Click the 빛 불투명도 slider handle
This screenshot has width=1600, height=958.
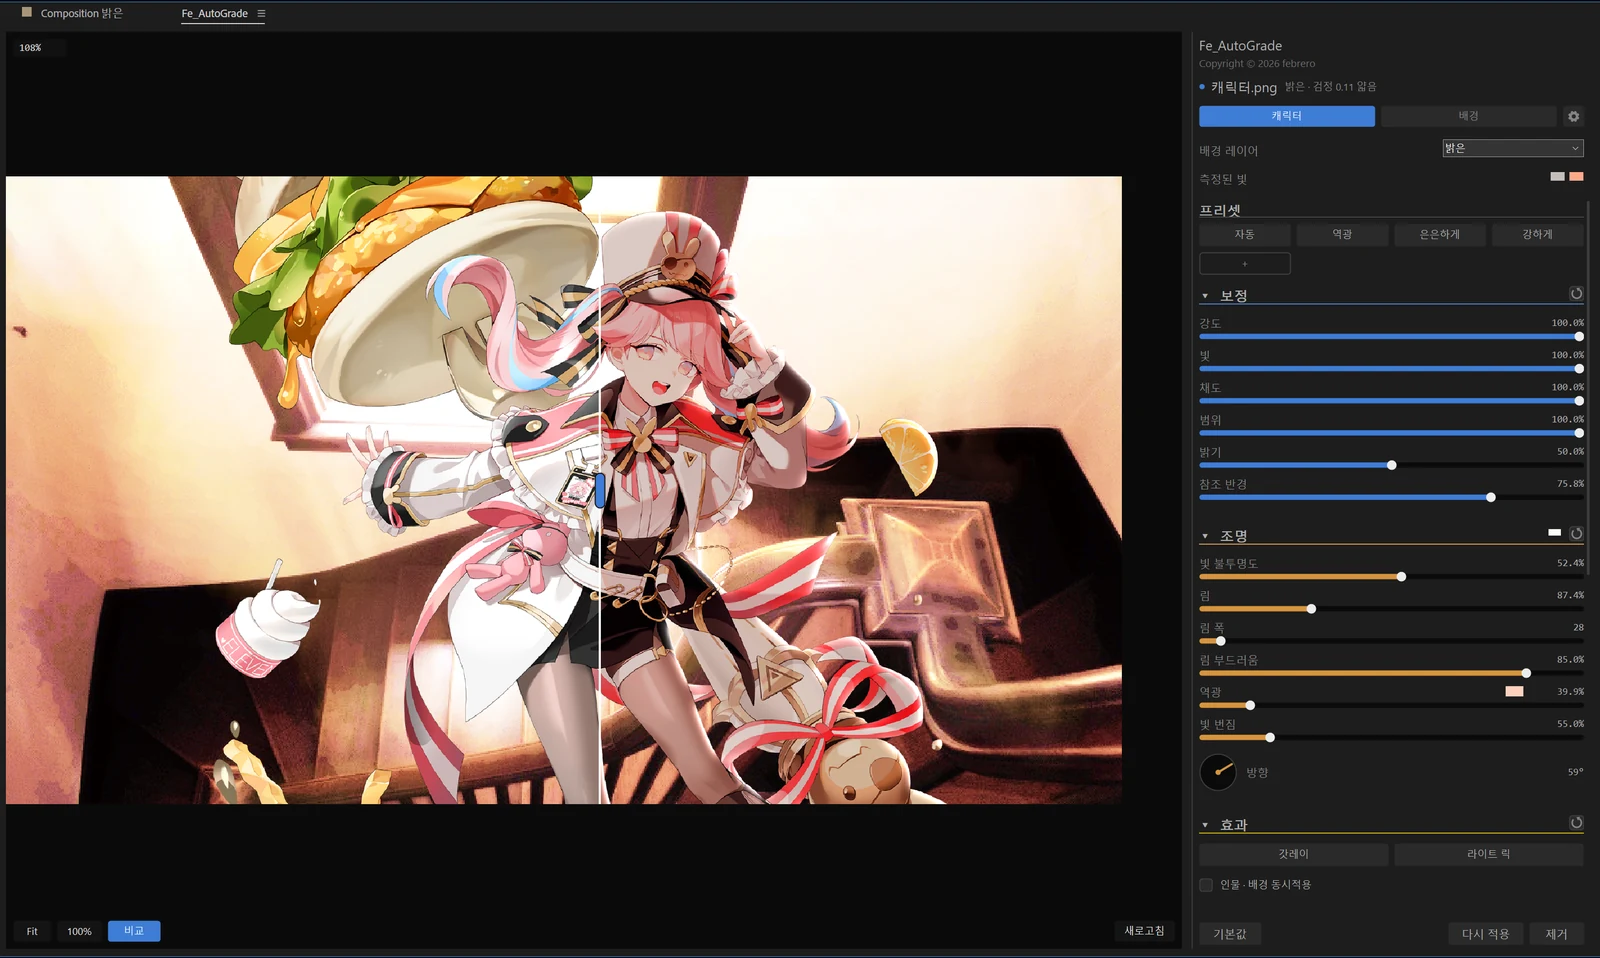1401,577
